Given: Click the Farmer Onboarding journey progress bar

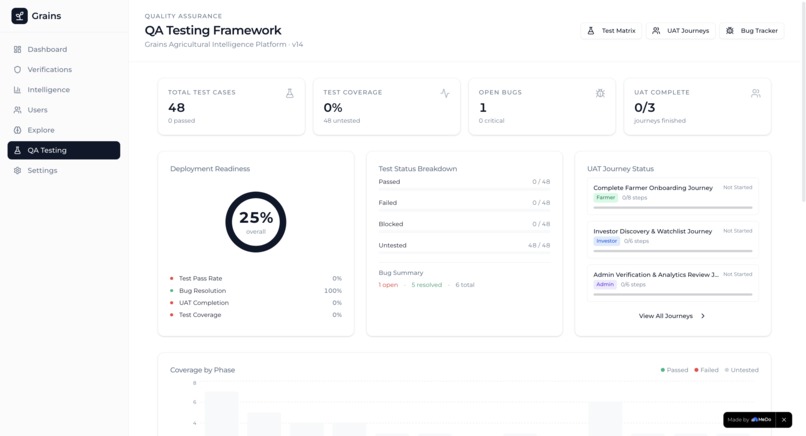Looking at the screenshot, I should click(x=672, y=208).
